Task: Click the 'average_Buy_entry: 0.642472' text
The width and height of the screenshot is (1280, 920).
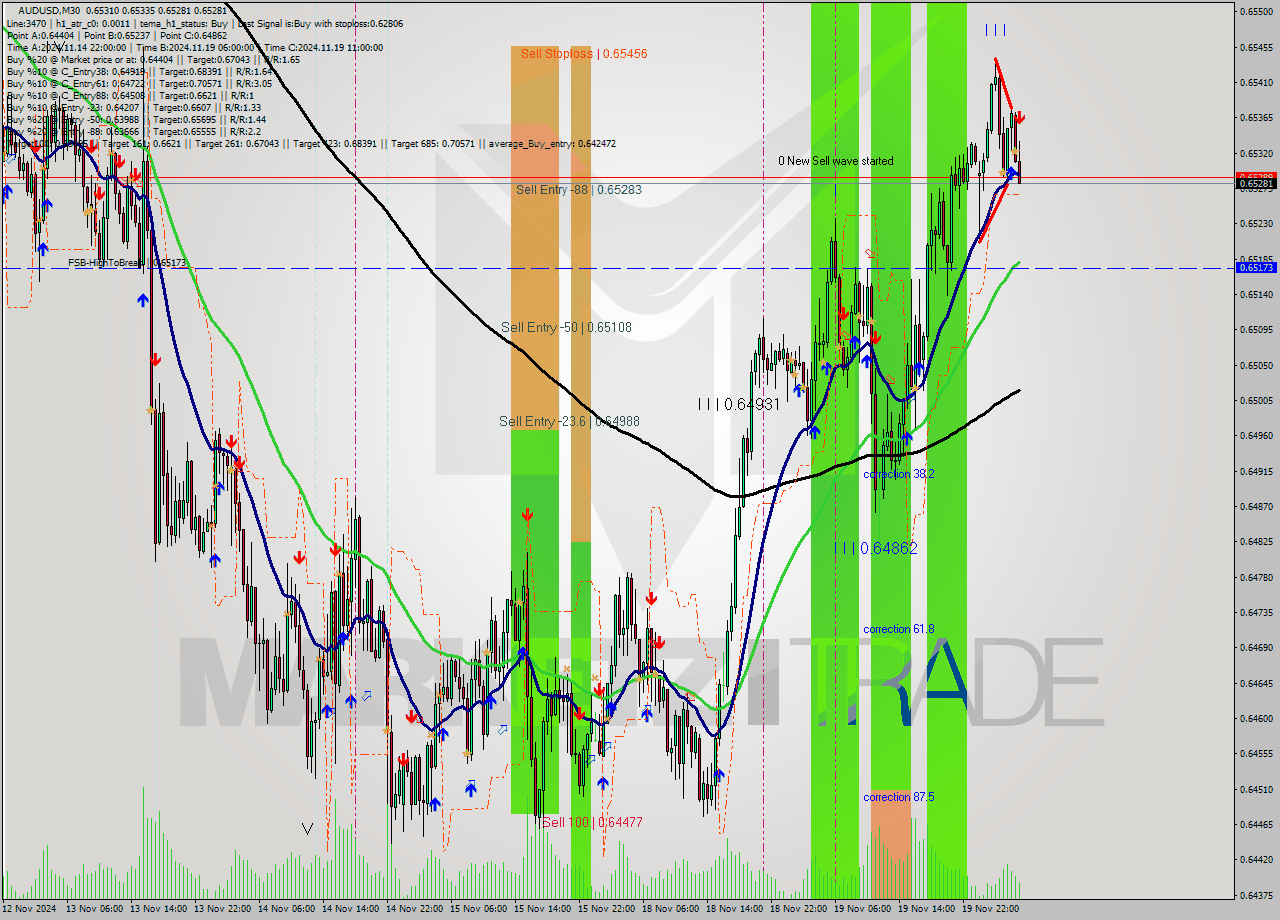Action: tap(552, 143)
